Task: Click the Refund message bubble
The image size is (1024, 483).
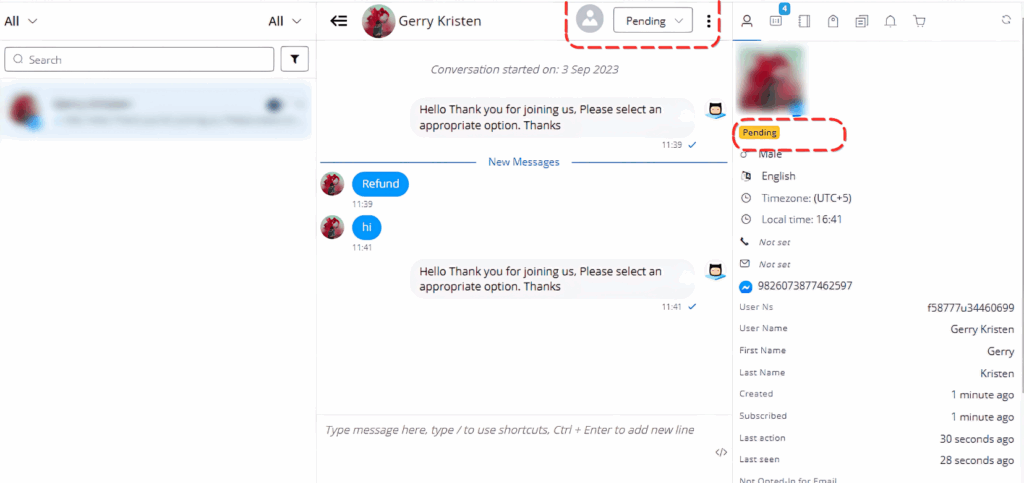Action: click(x=380, y=184)
